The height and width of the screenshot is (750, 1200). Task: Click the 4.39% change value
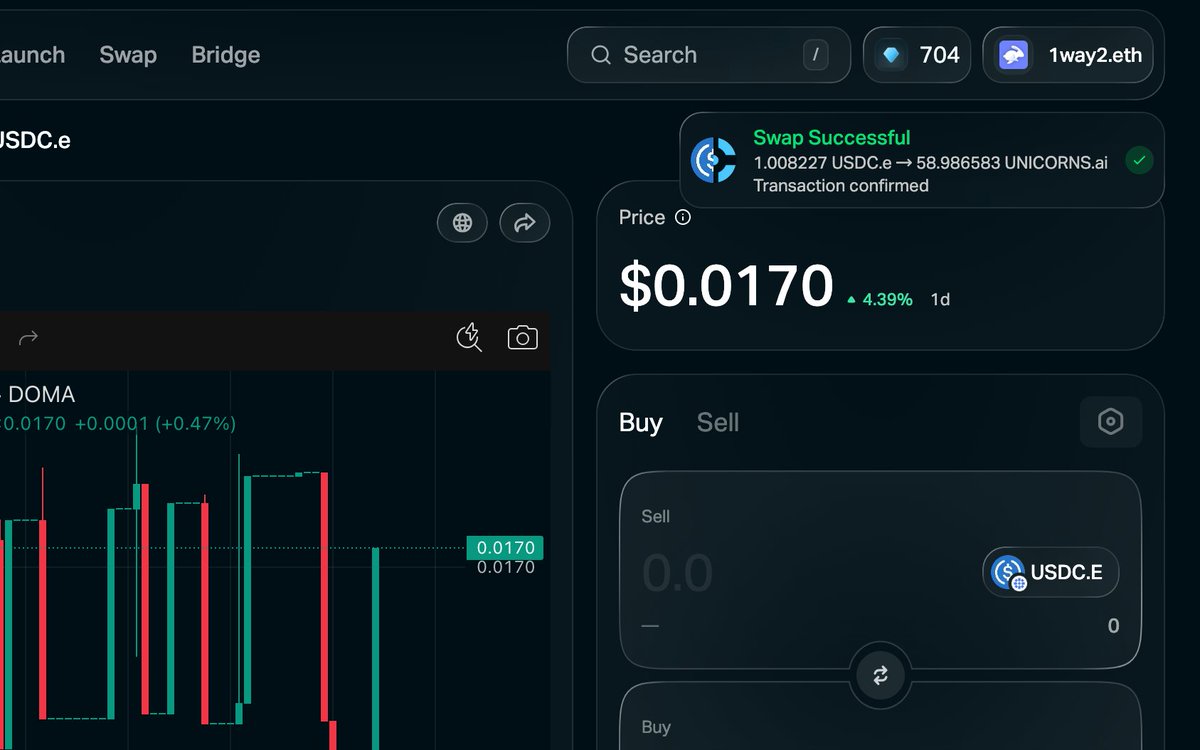(888, 299)
